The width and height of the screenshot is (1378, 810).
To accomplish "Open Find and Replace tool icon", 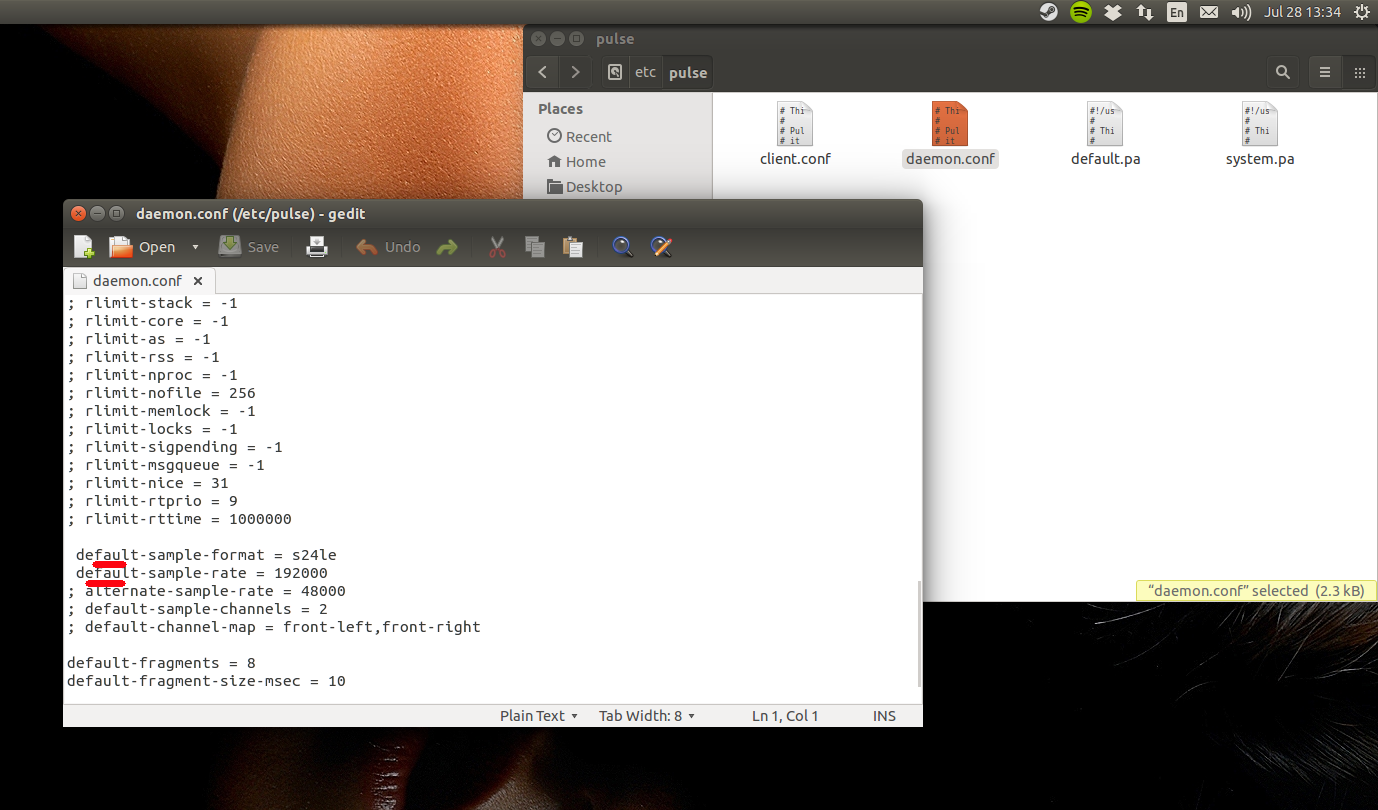I will click(660, 247).
